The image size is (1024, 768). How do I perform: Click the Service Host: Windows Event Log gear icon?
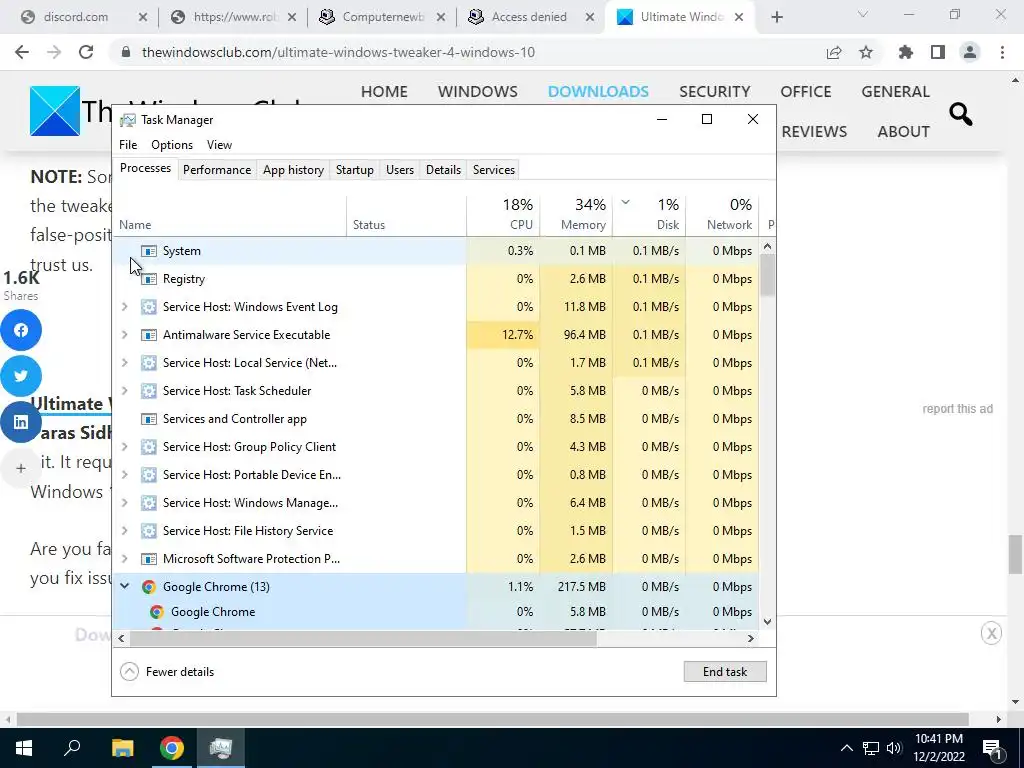[149, 307]
